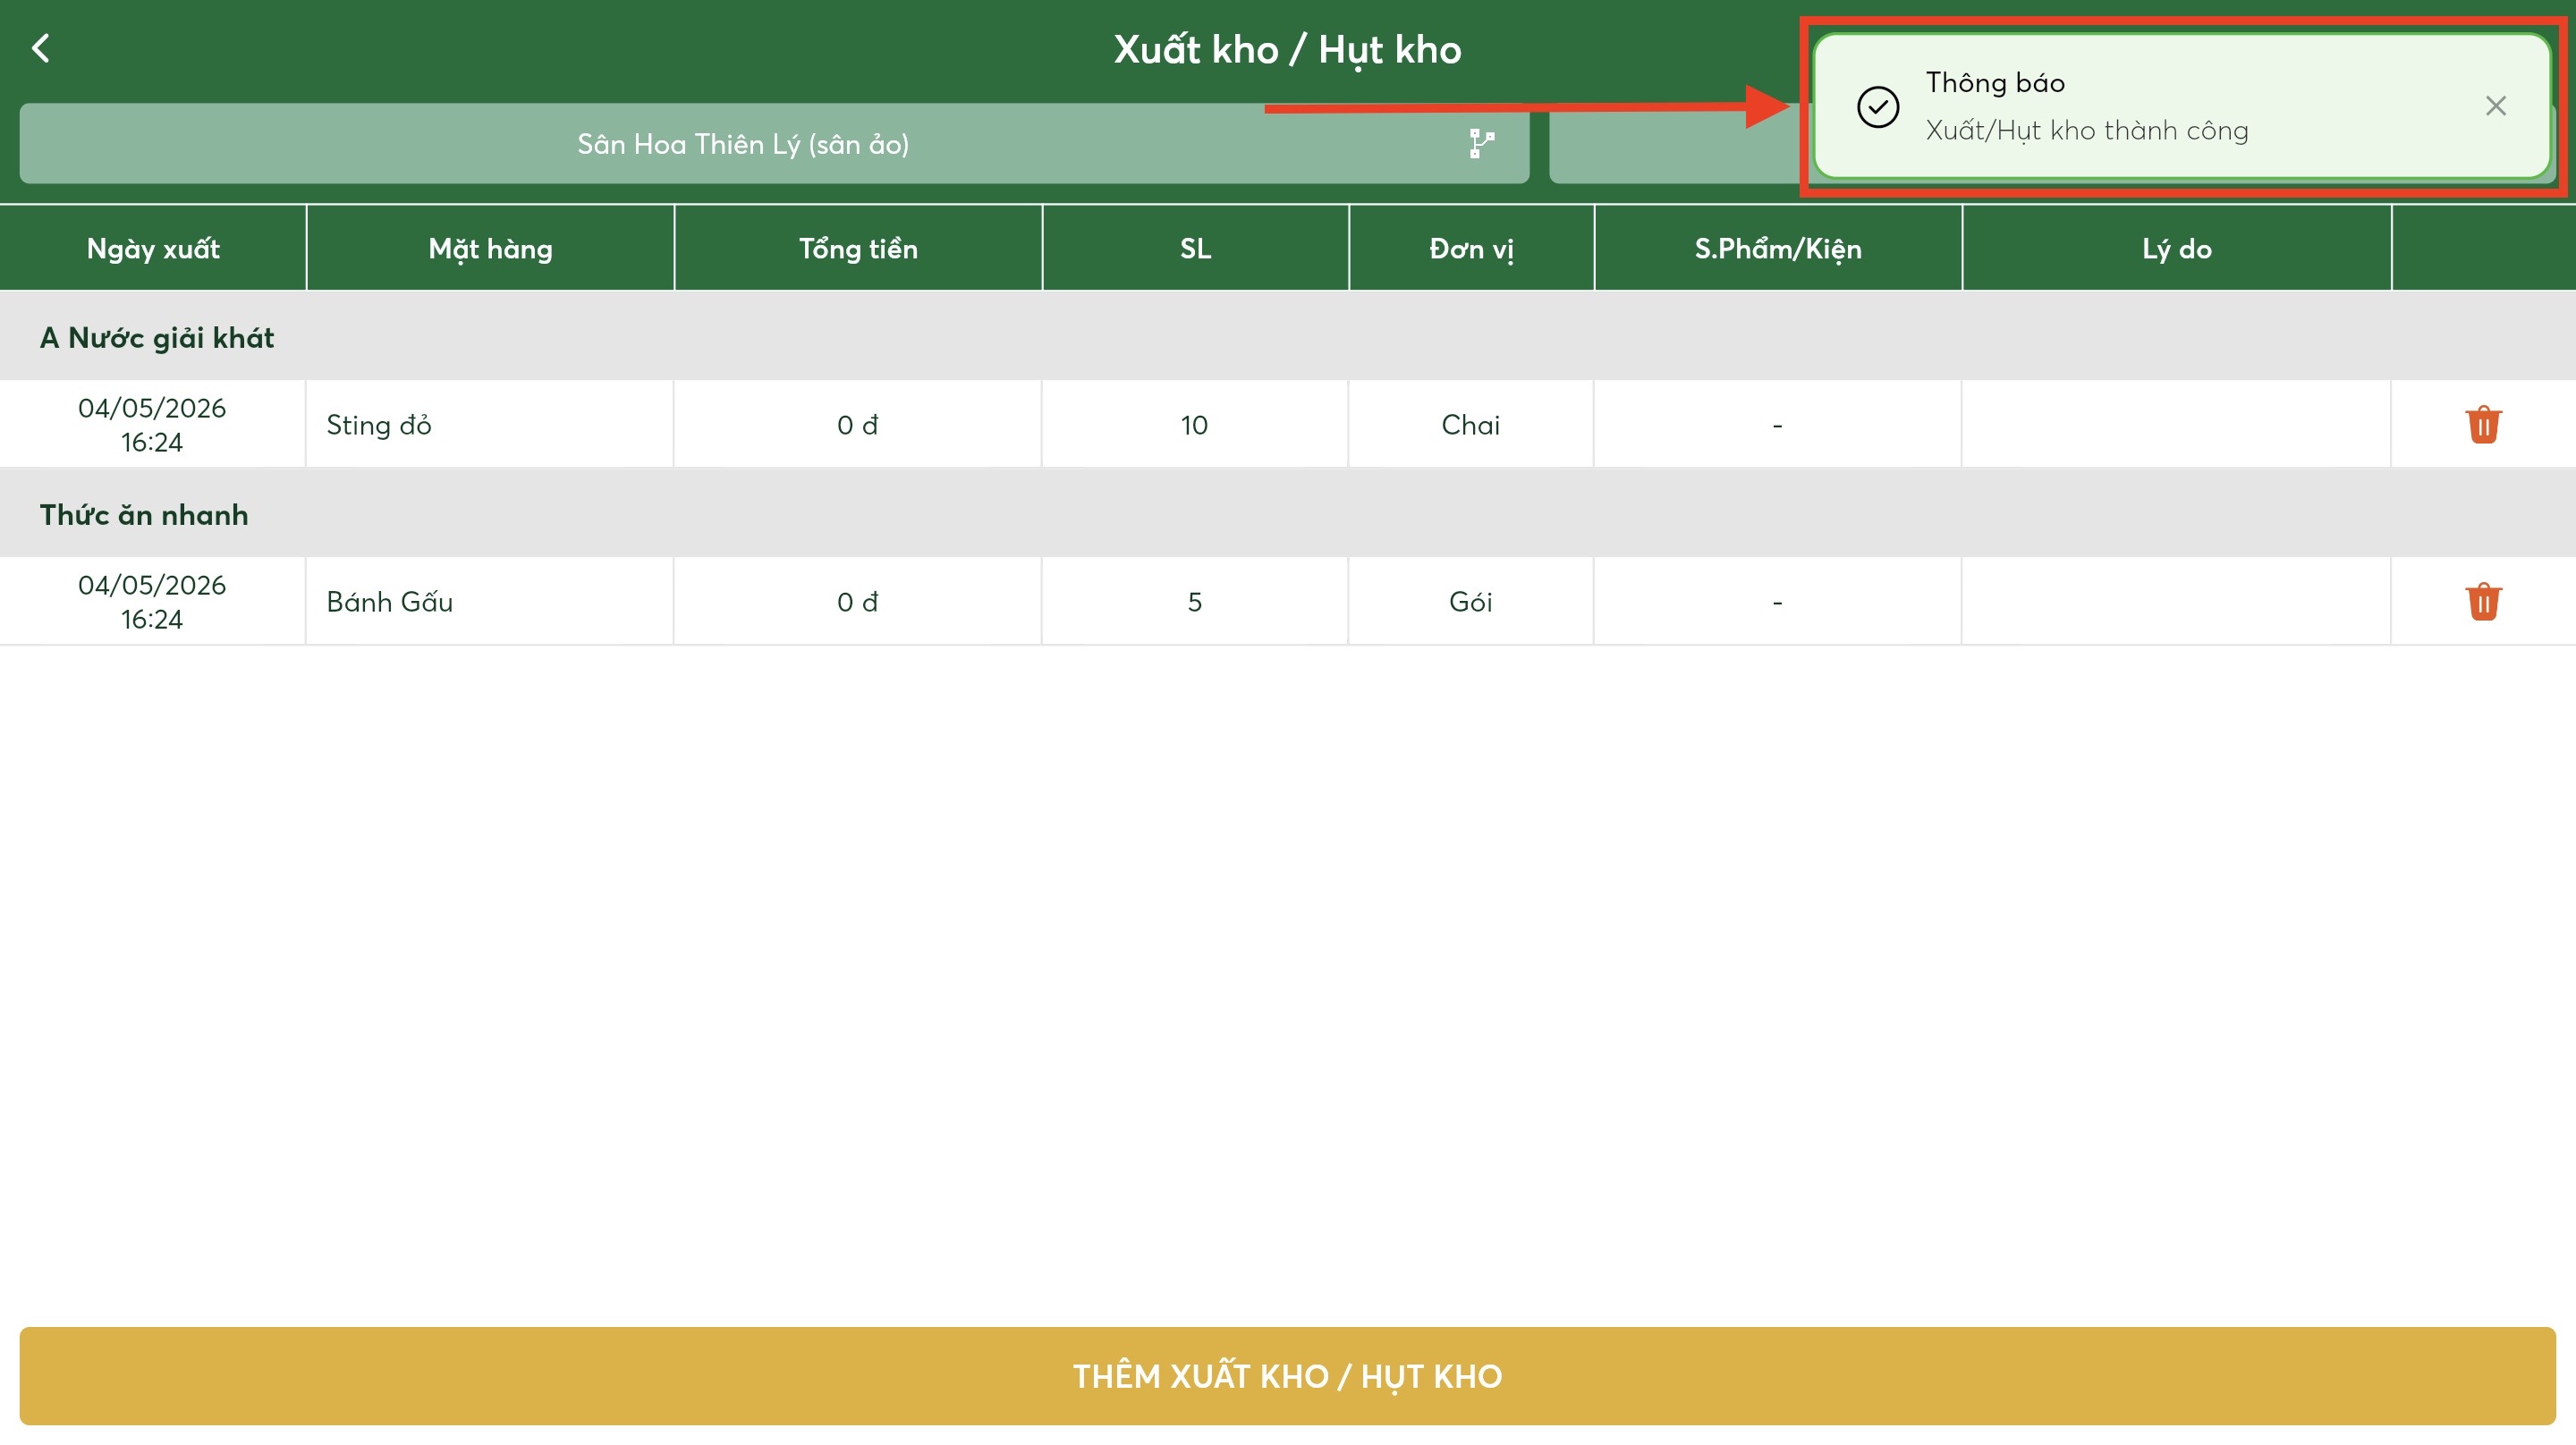
Task: Click the Sting đỏ item name
Action: 379,425
